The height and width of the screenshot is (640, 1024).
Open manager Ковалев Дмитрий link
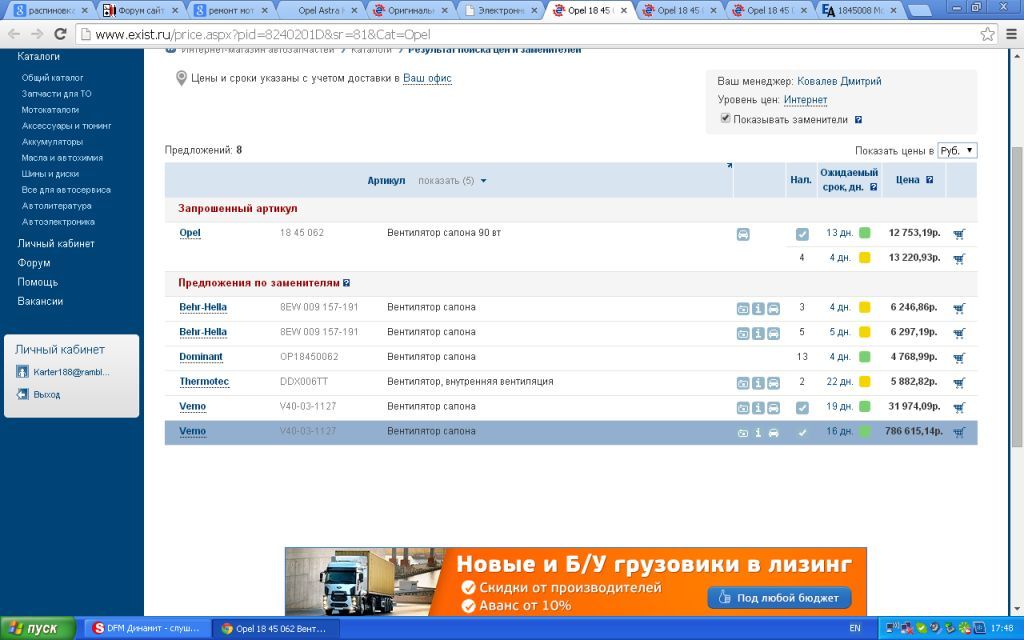coord(839,81)
